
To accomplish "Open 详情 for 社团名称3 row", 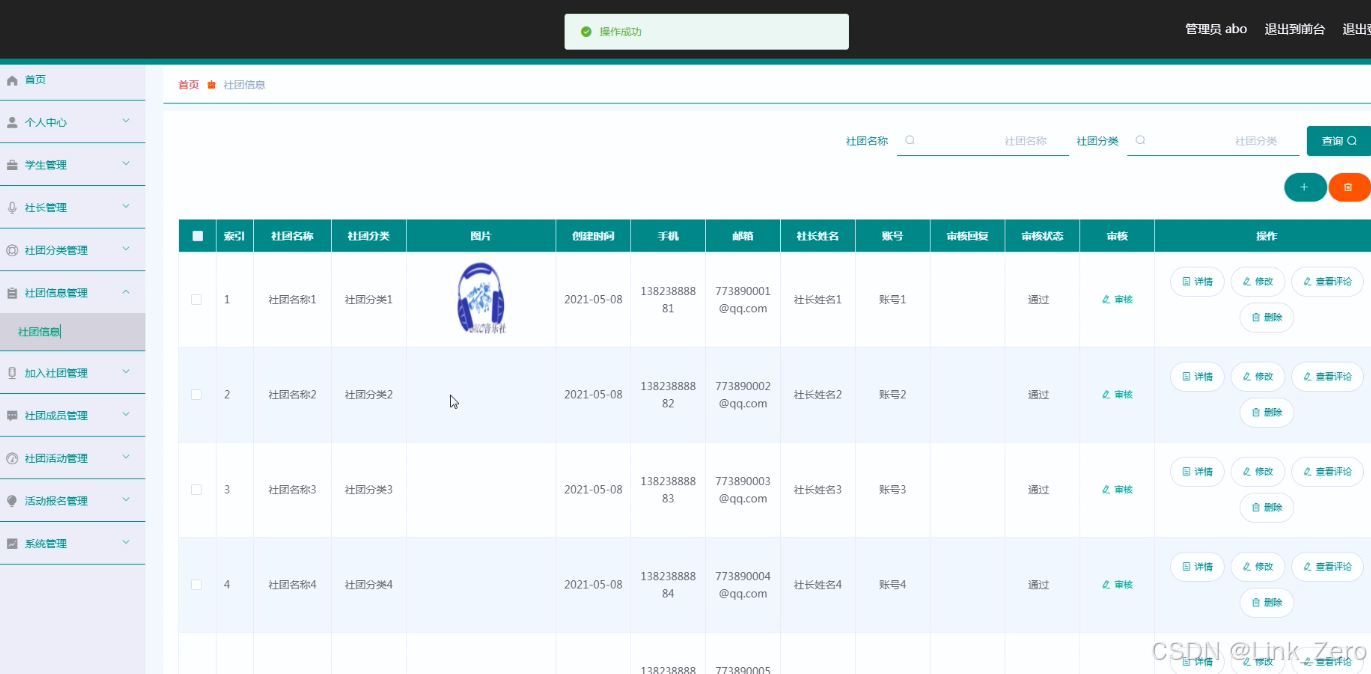I will [x=1197, y=472].
